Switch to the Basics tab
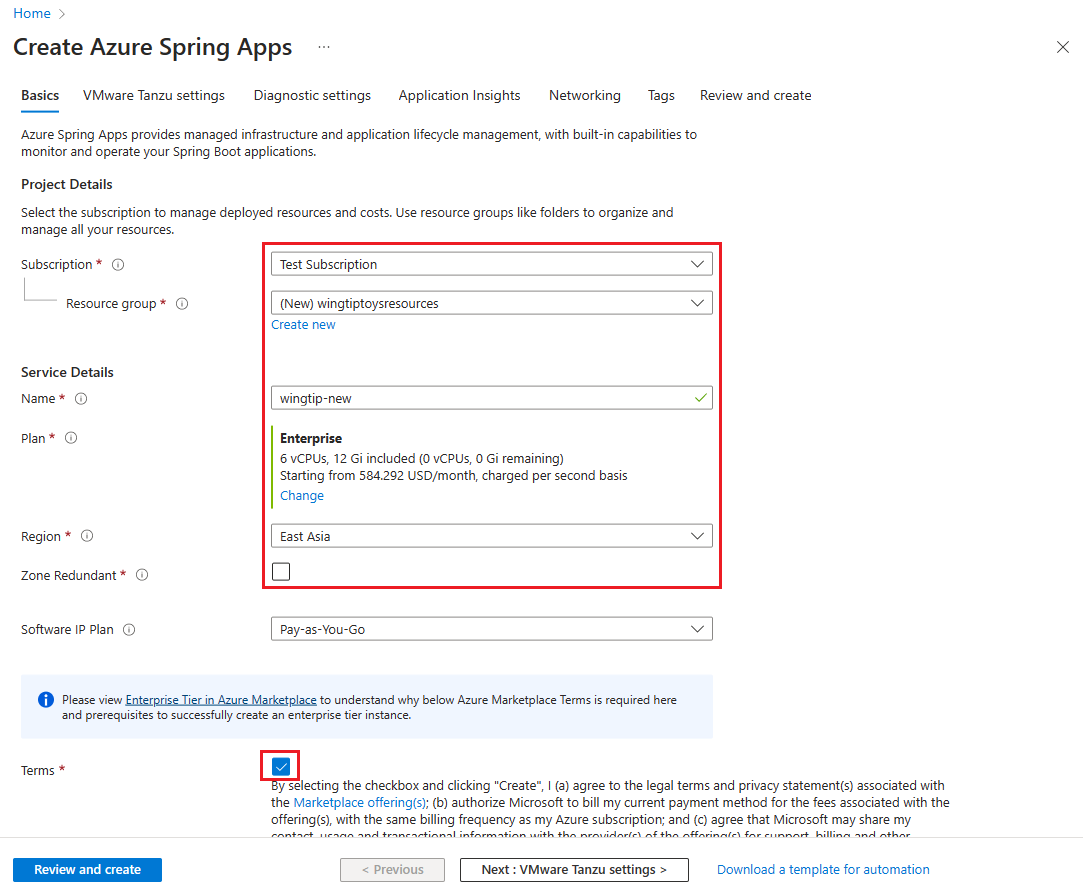Viewport: 1083px width, 888px height. coord(40,95)
